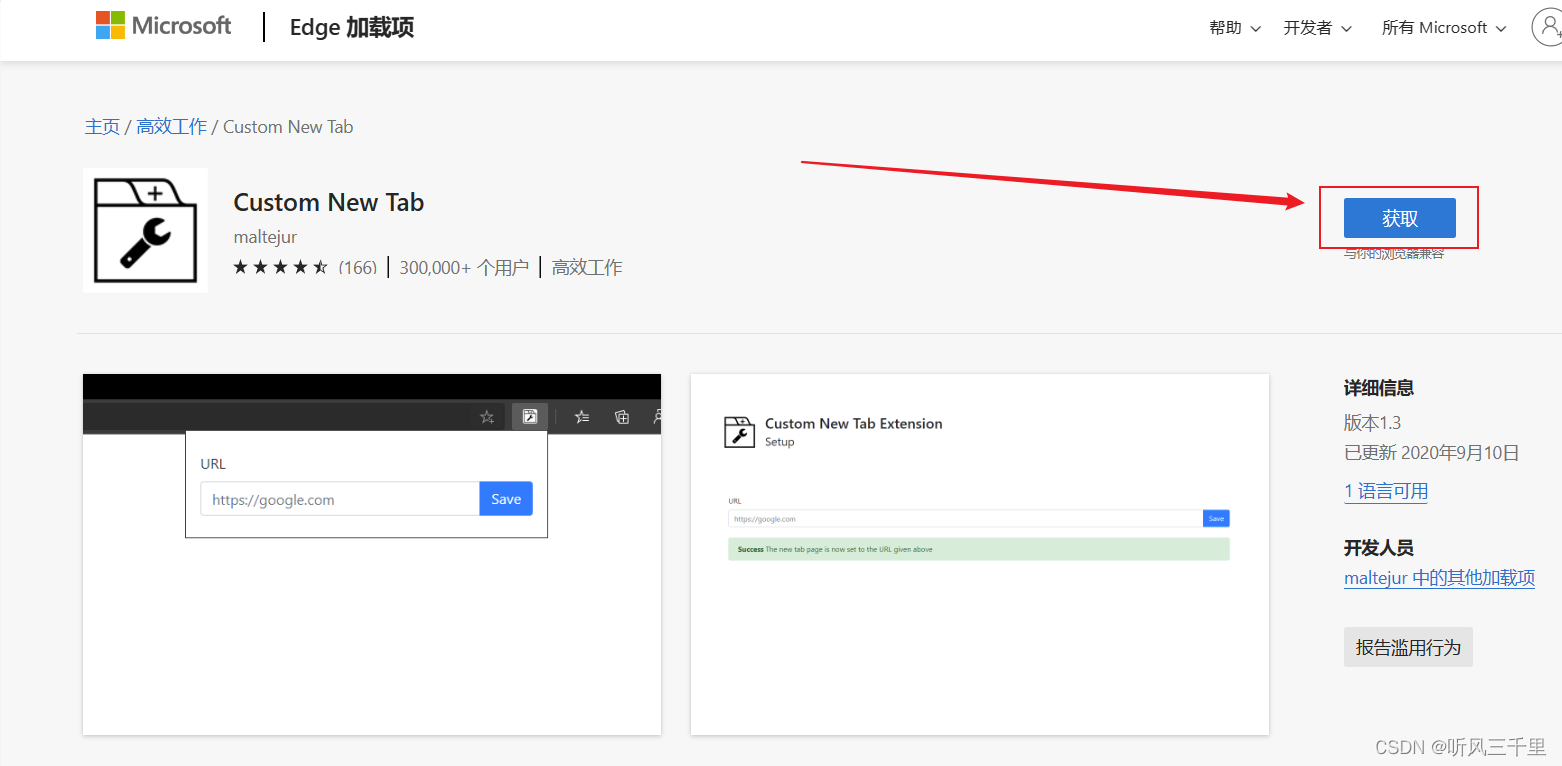Image resolution: width=1562 pixels, height=766 pixels.
Task: Click the 版本1.3 version text
Action: pos(1372,423)
